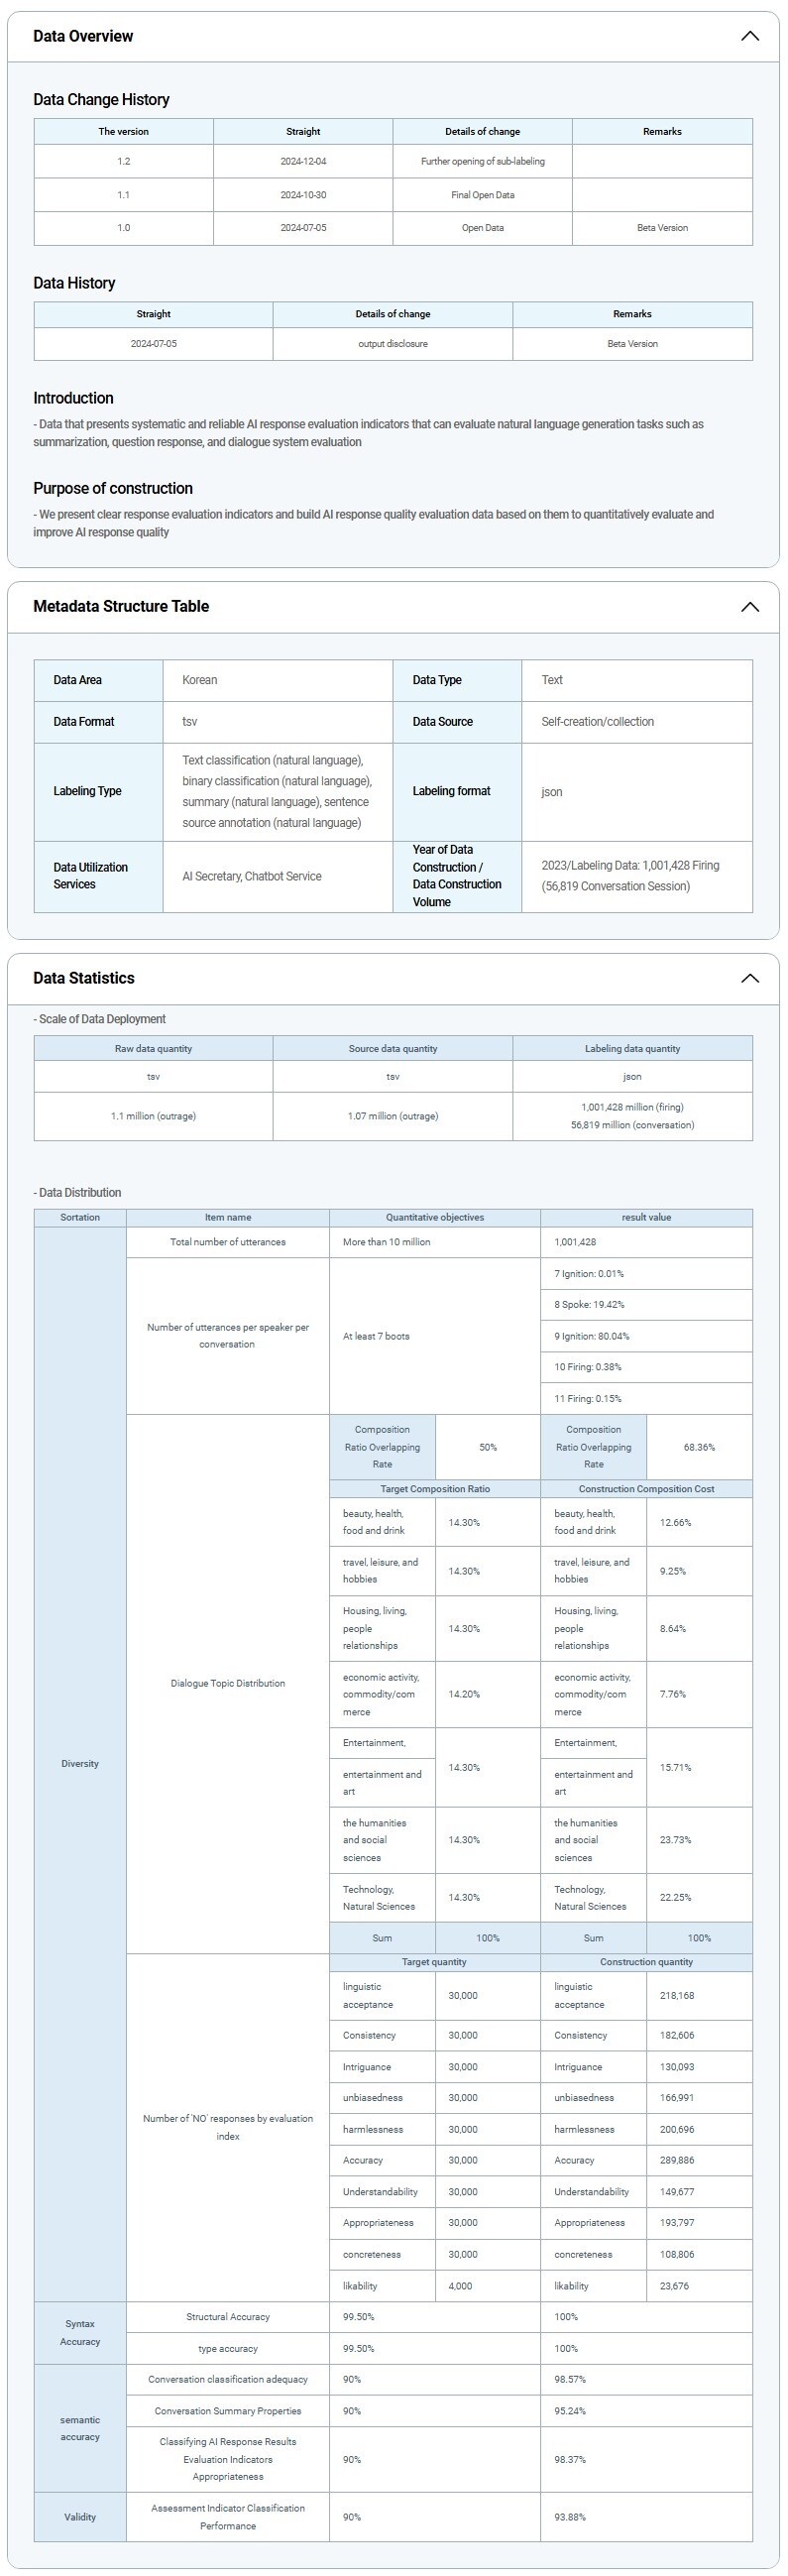Collapse Data Overview using its chevron icon
The height and width of the screenshot is (2576, 788).
coord(749,36)
